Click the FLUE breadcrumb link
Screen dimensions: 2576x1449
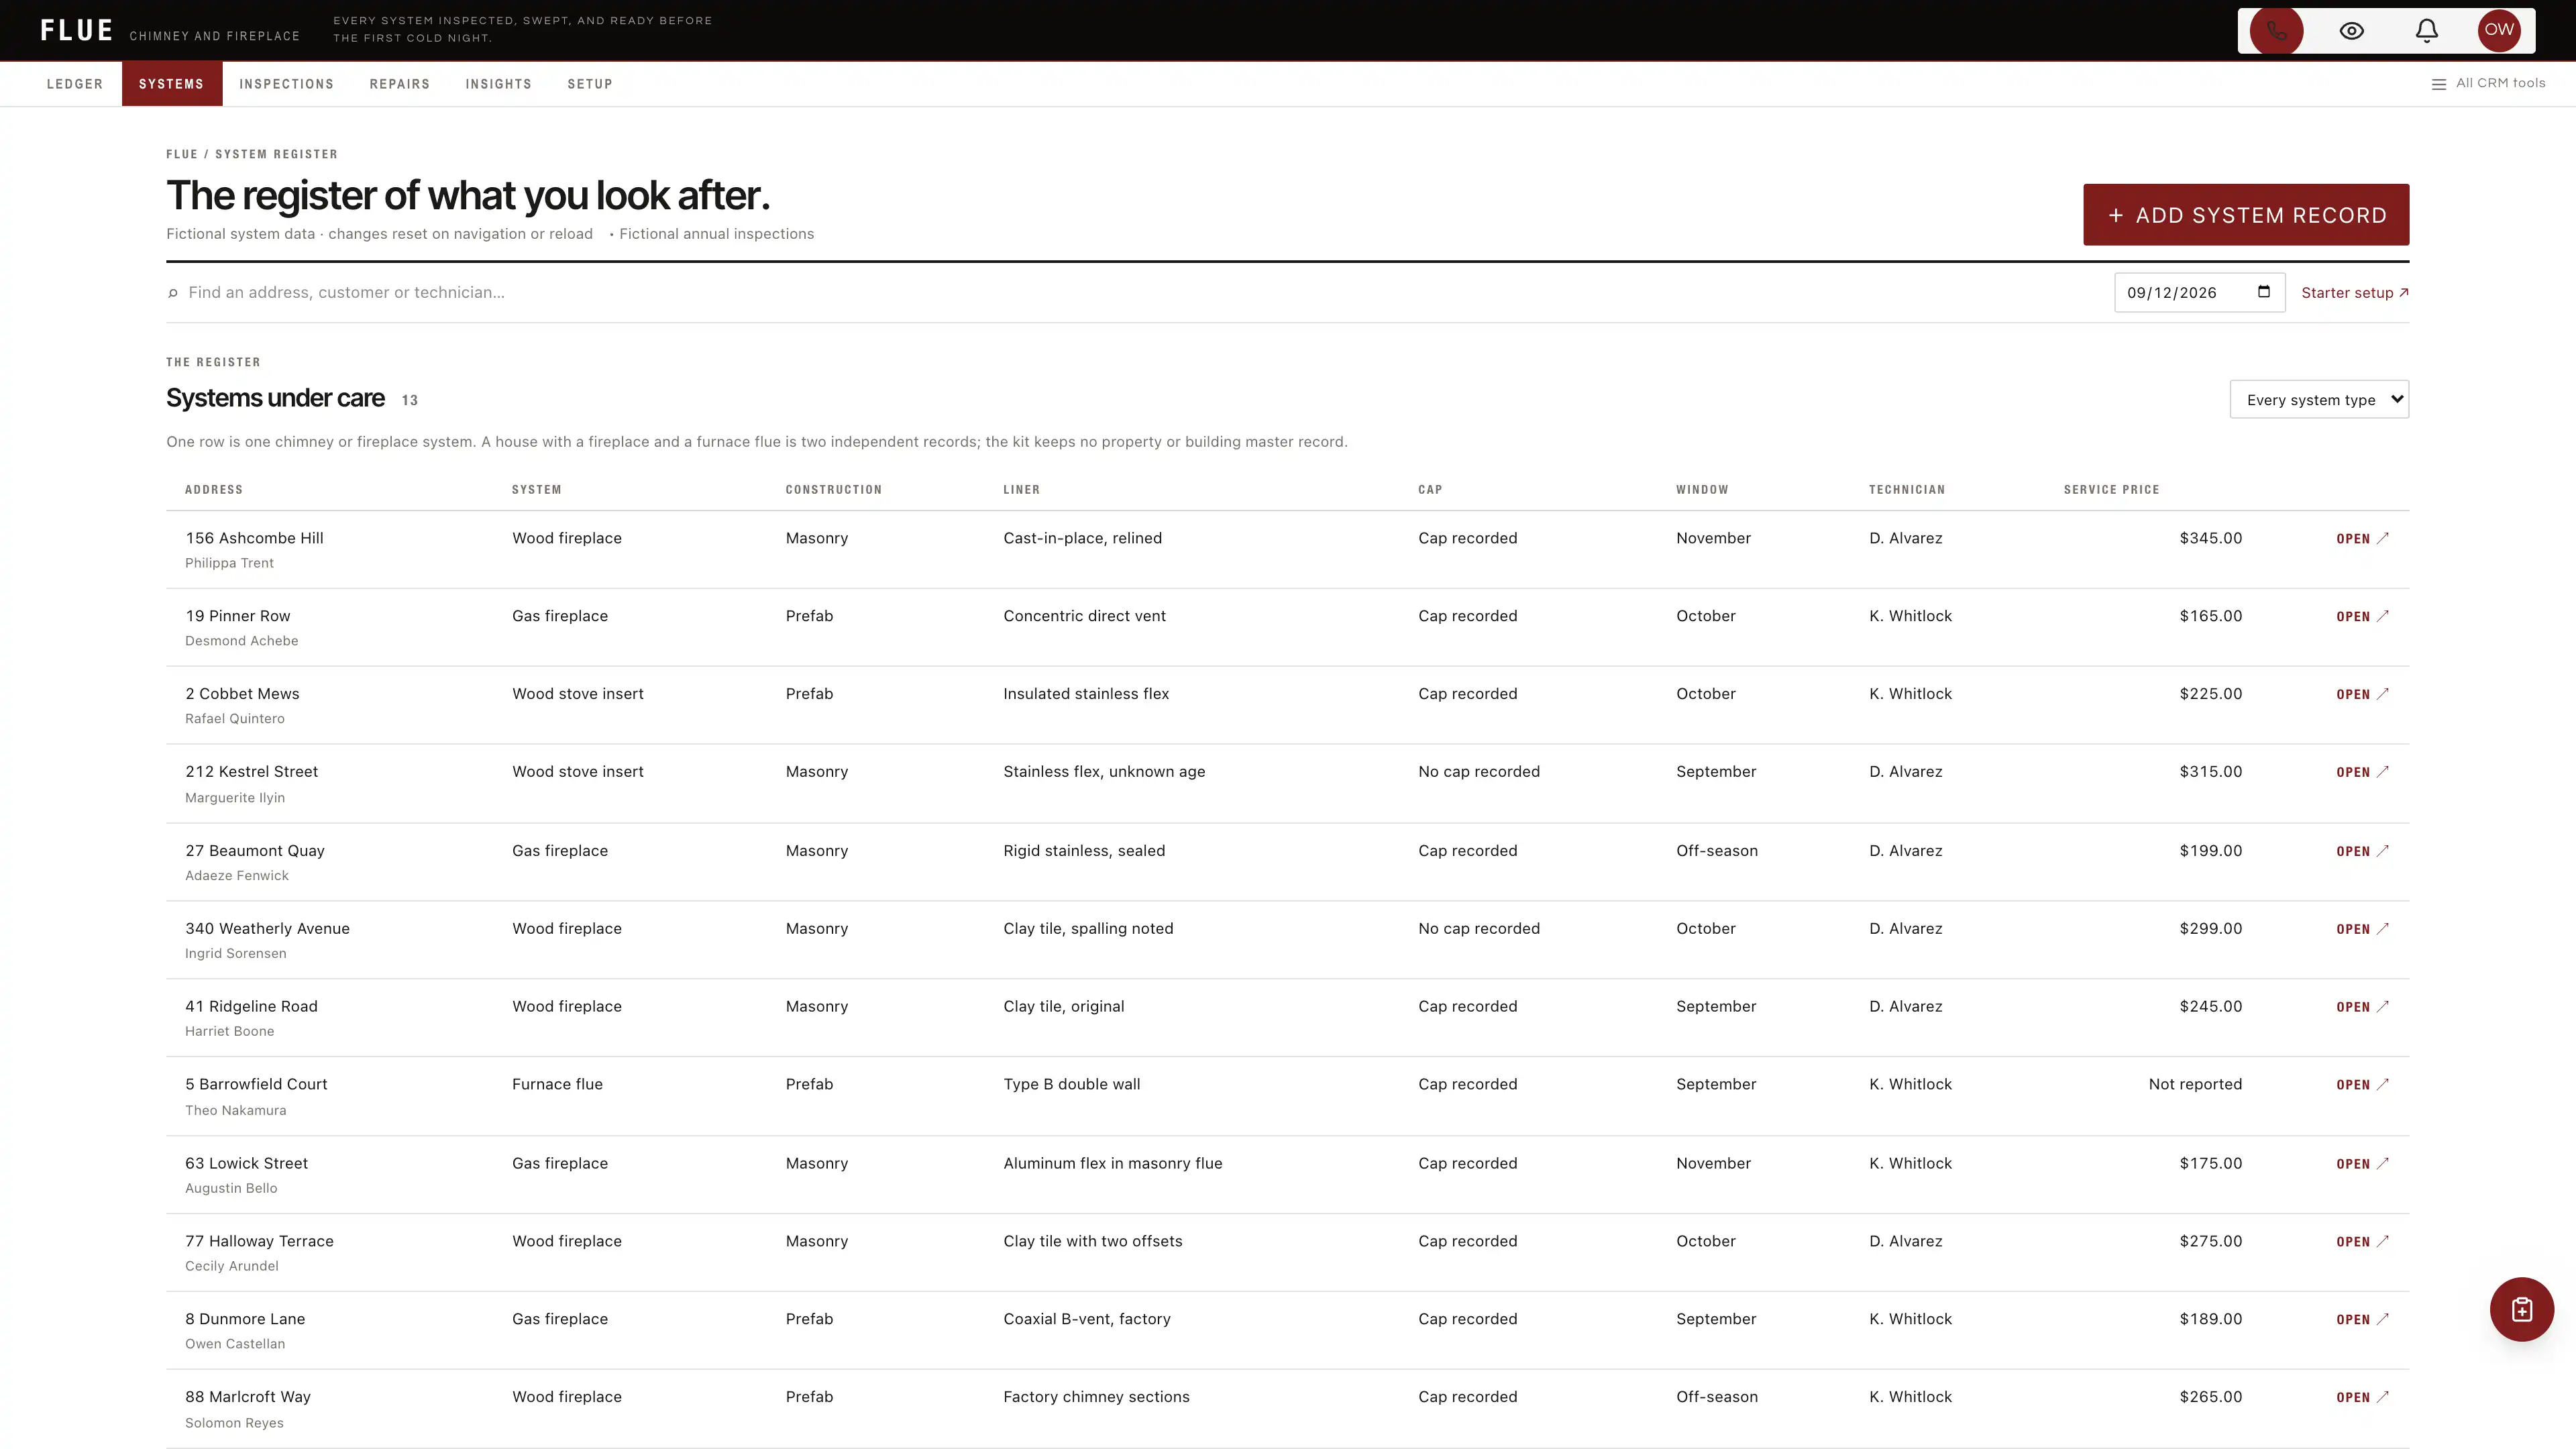coord(182,154)
